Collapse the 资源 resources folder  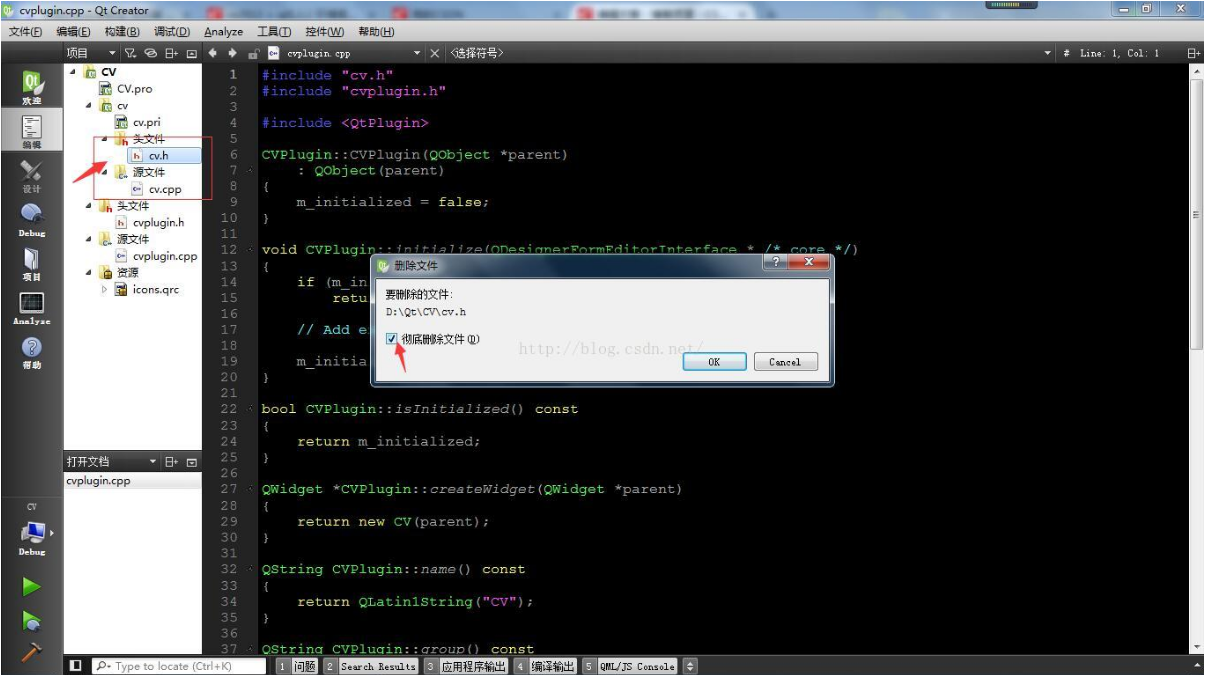pos(89,272)
